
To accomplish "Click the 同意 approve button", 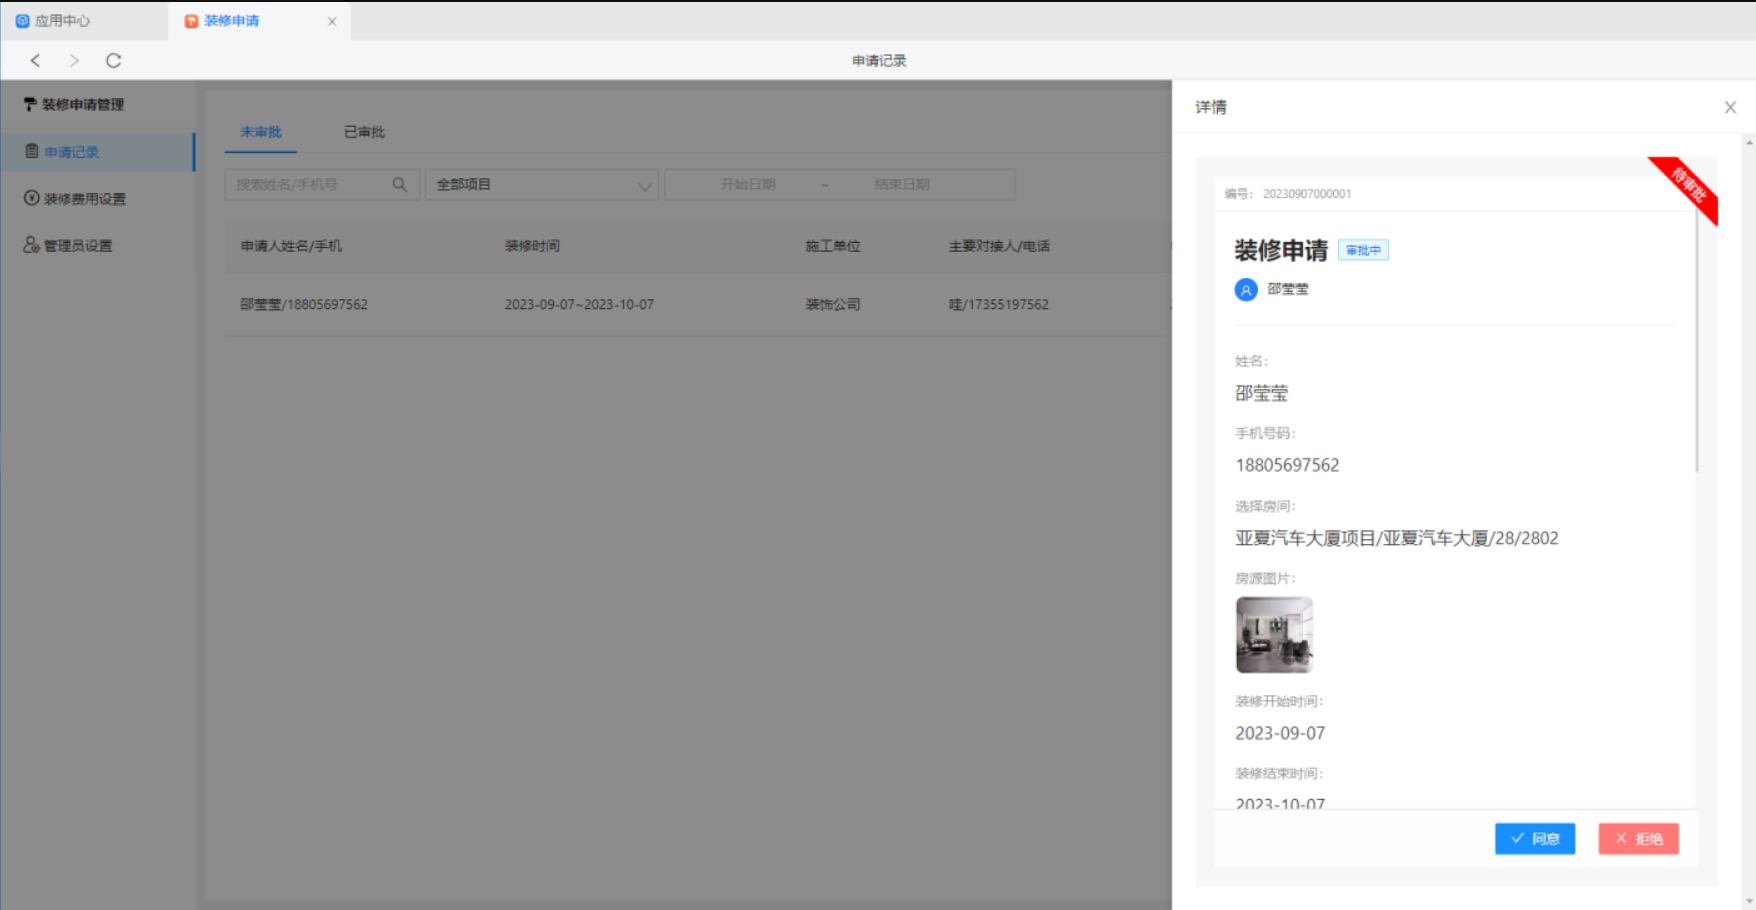I will (1534, 839).
